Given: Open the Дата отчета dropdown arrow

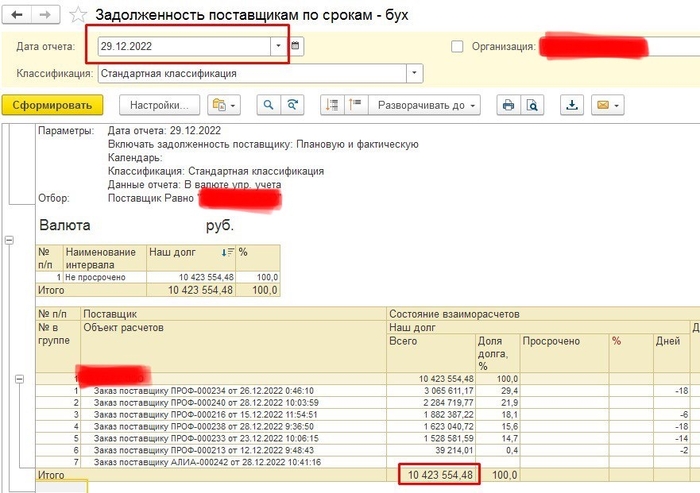Looking at the screenshot, I should 277,46.
